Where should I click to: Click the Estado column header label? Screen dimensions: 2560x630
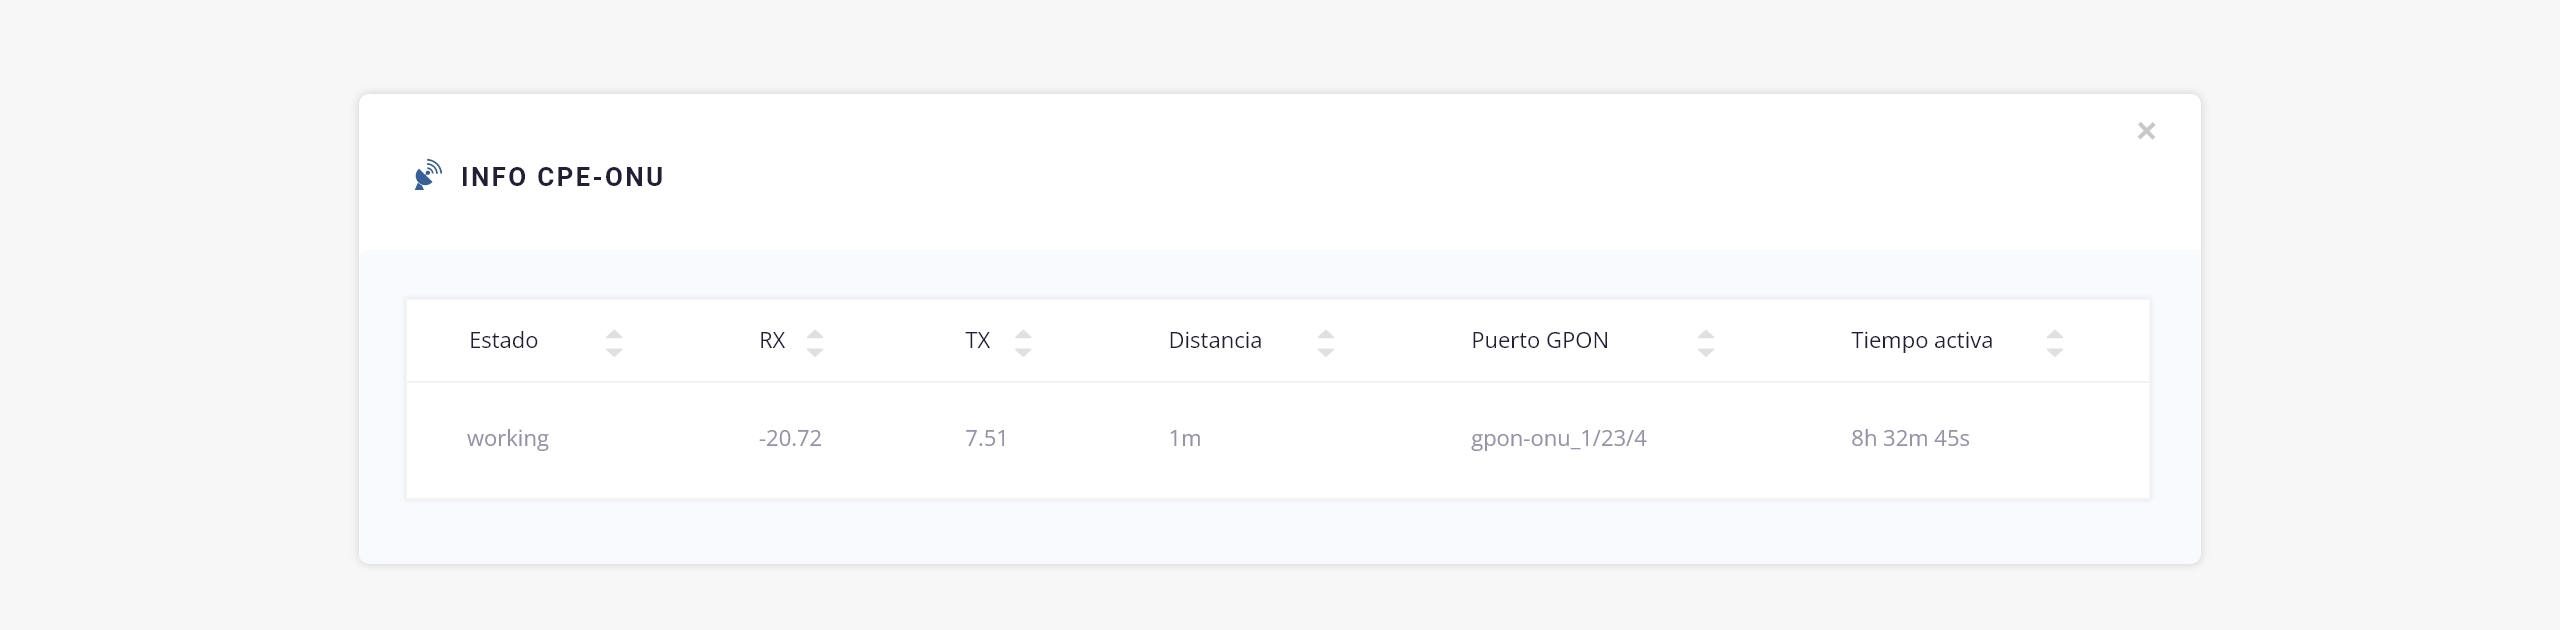point(503,341)
